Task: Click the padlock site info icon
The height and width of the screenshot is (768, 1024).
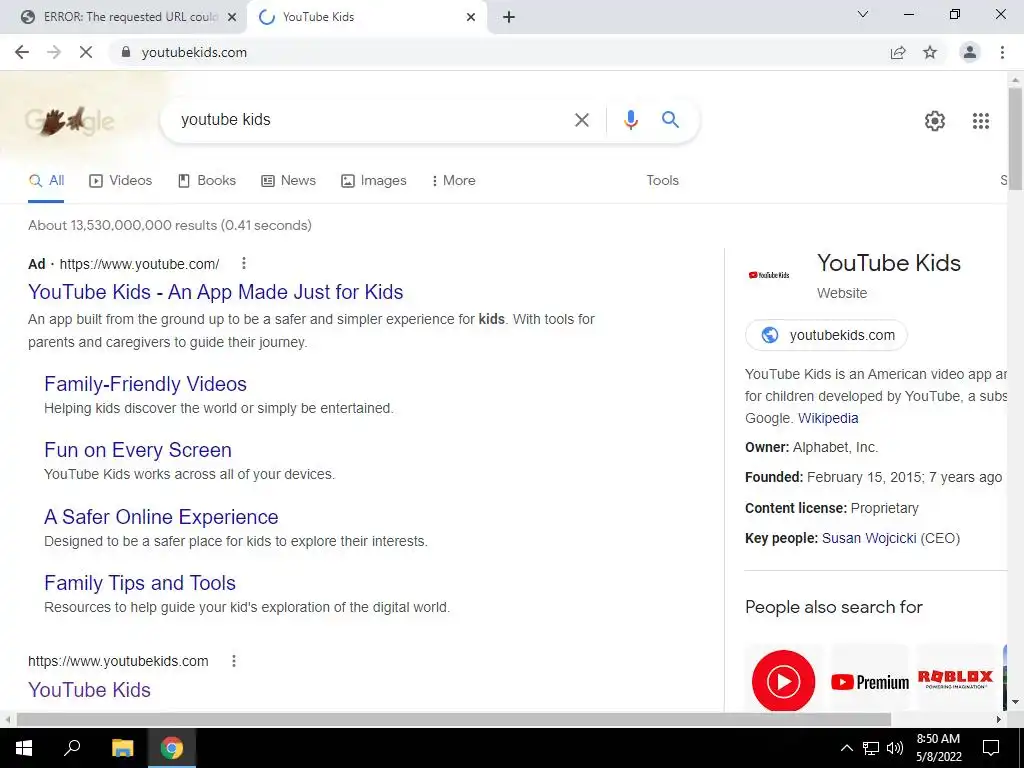Action: point(126,52)
